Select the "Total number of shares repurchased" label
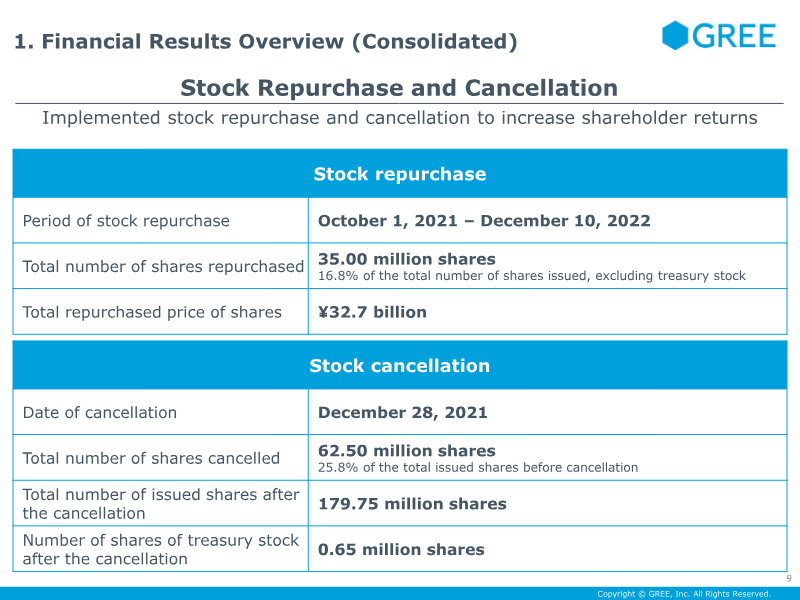 pyautogui.click(x=163, y=267)
